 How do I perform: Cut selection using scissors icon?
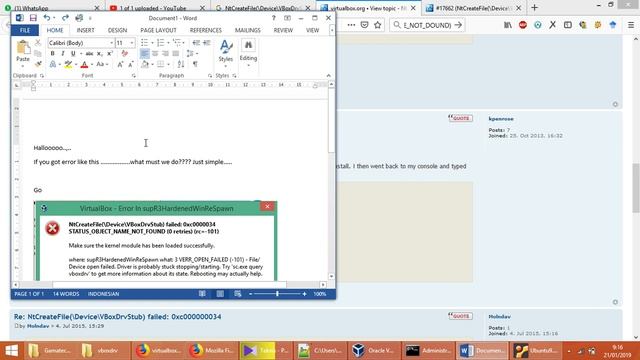tap(38, 43)
